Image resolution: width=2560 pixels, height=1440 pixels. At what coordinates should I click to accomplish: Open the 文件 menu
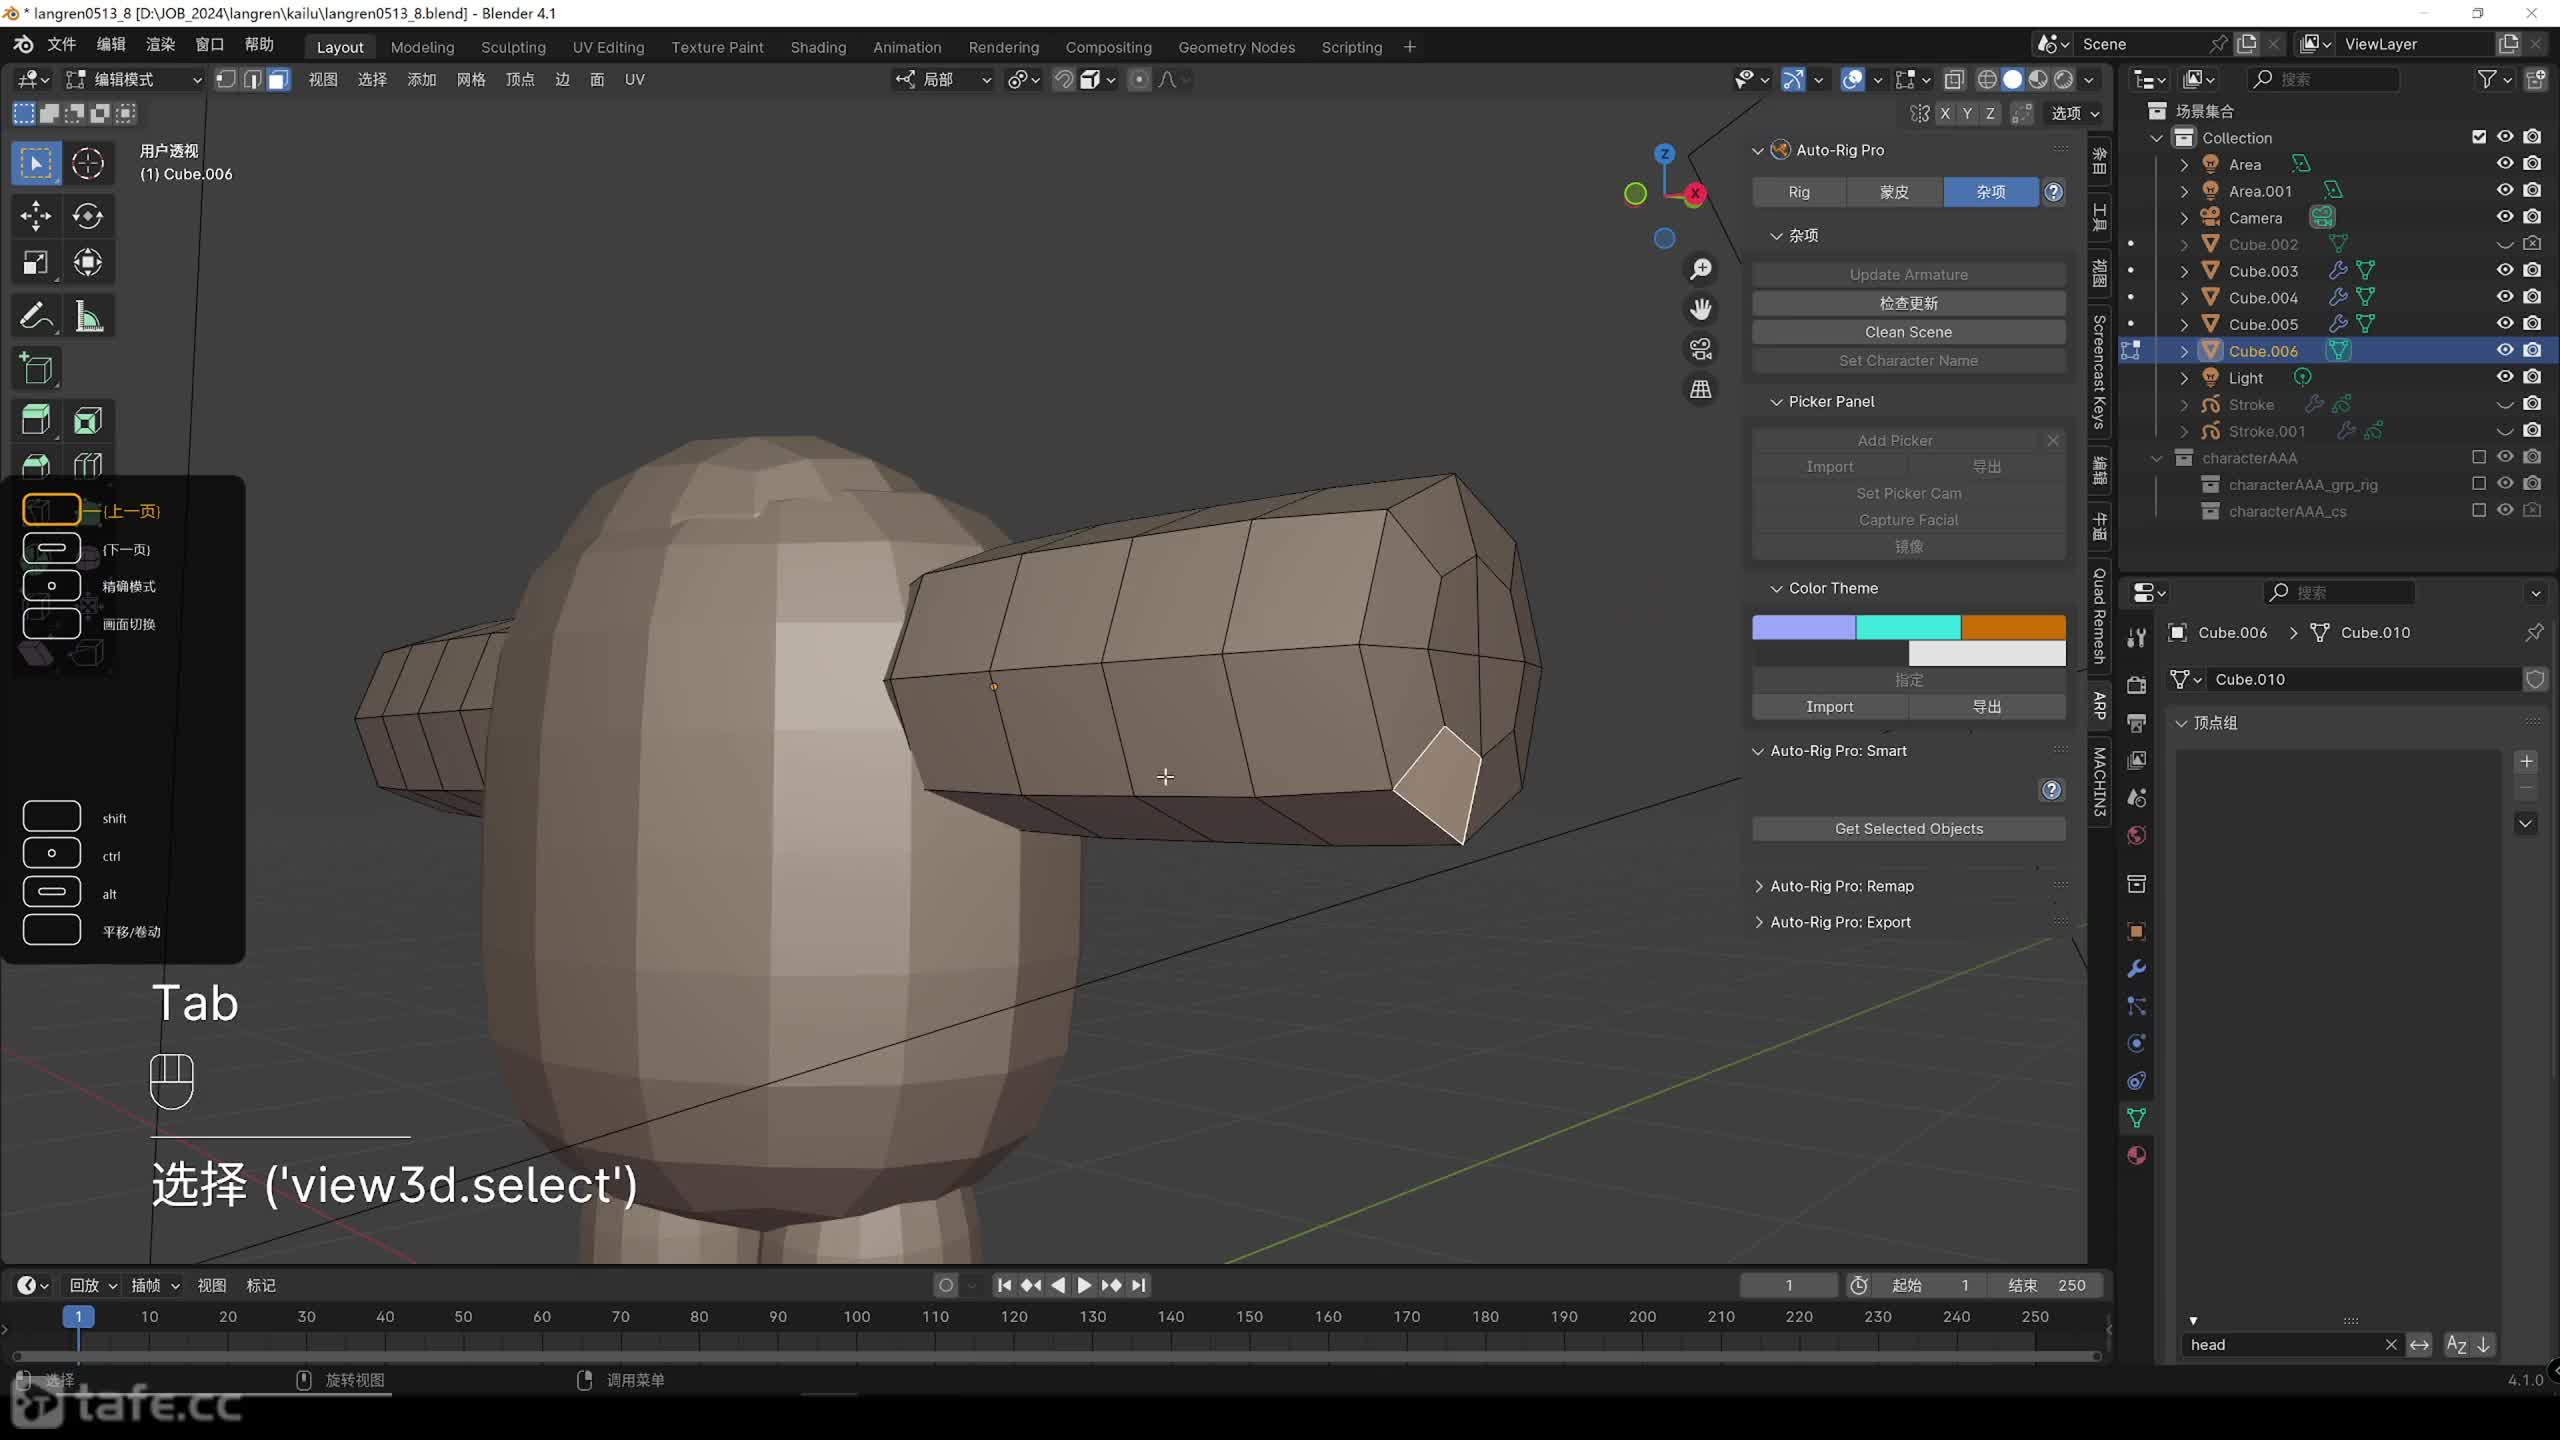pos(62,45)
